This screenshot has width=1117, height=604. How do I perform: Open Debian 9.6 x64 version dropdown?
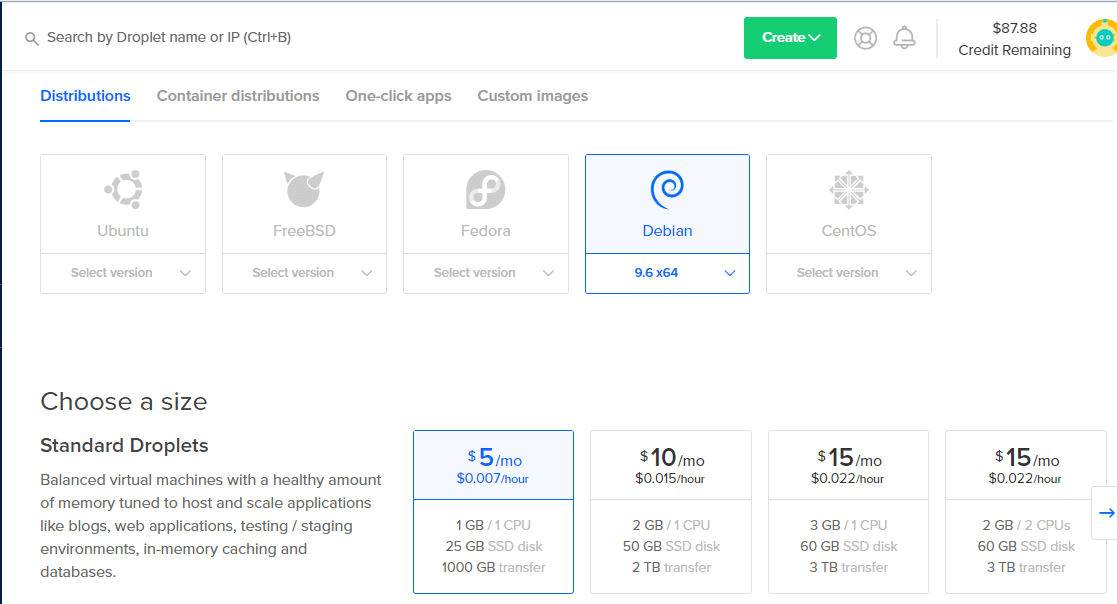click(x=667, y=273)
